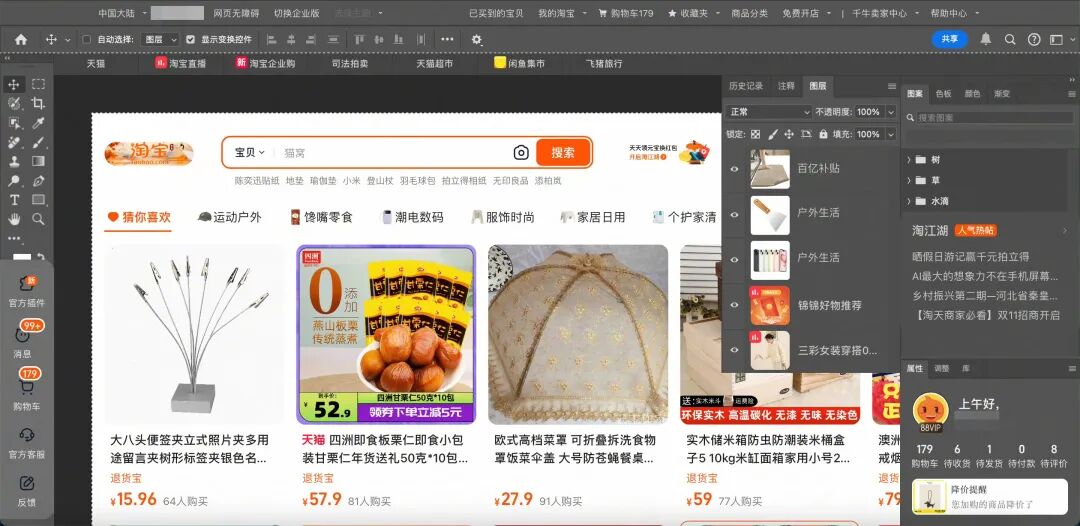Viewport: 1080px width, 526px height.
Task: Switch to the 渐变 tab
Action: click(1001, 94)
